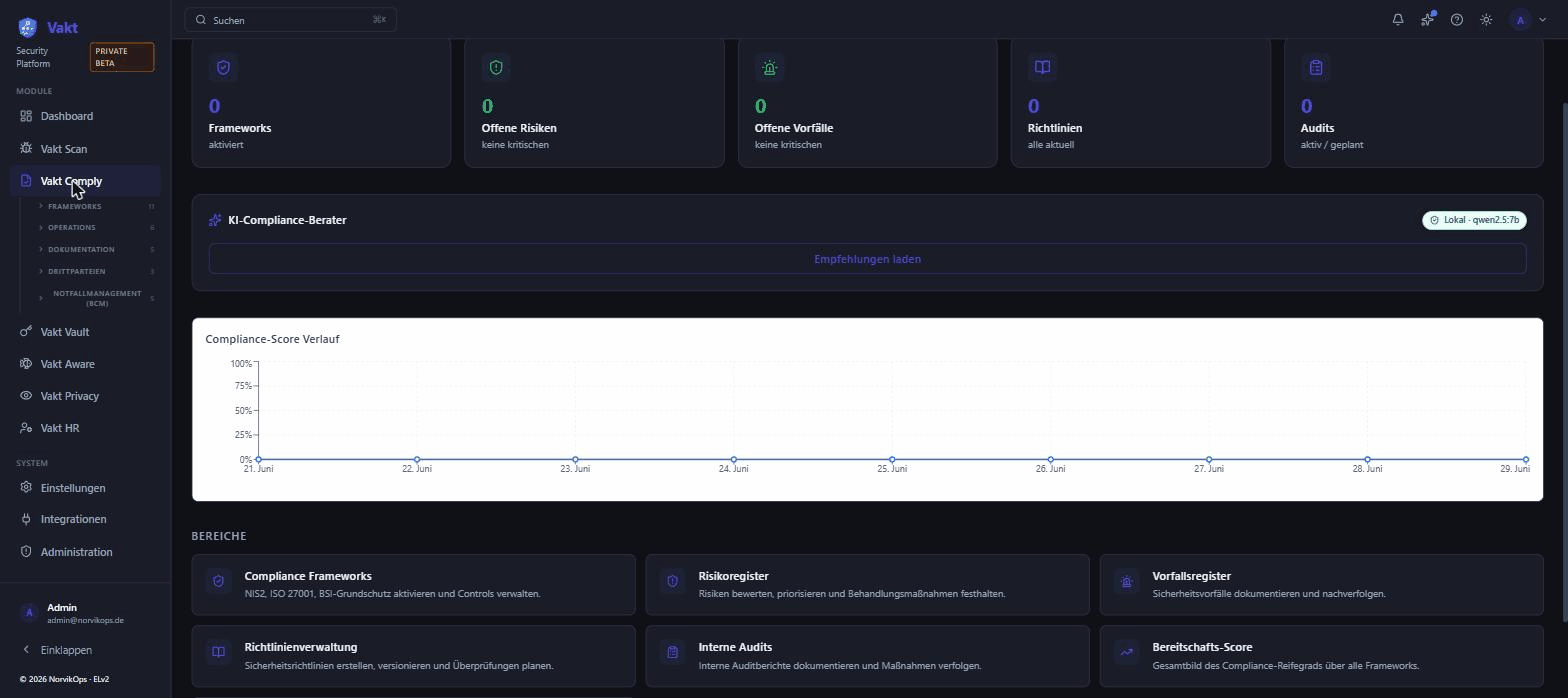Collapse the sidebar with Einklappen

[86, 650]
